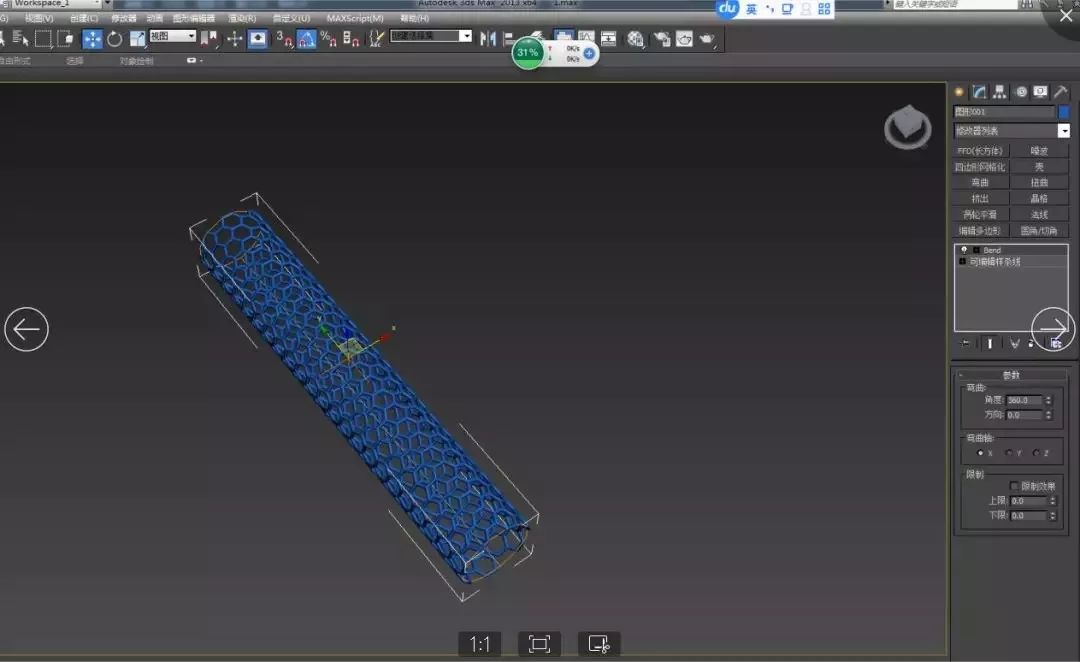Image resolution: width=1080 pixels, height=662 pixels.
Task: Open the named selection sets dropdown
Action: (431, 36)
